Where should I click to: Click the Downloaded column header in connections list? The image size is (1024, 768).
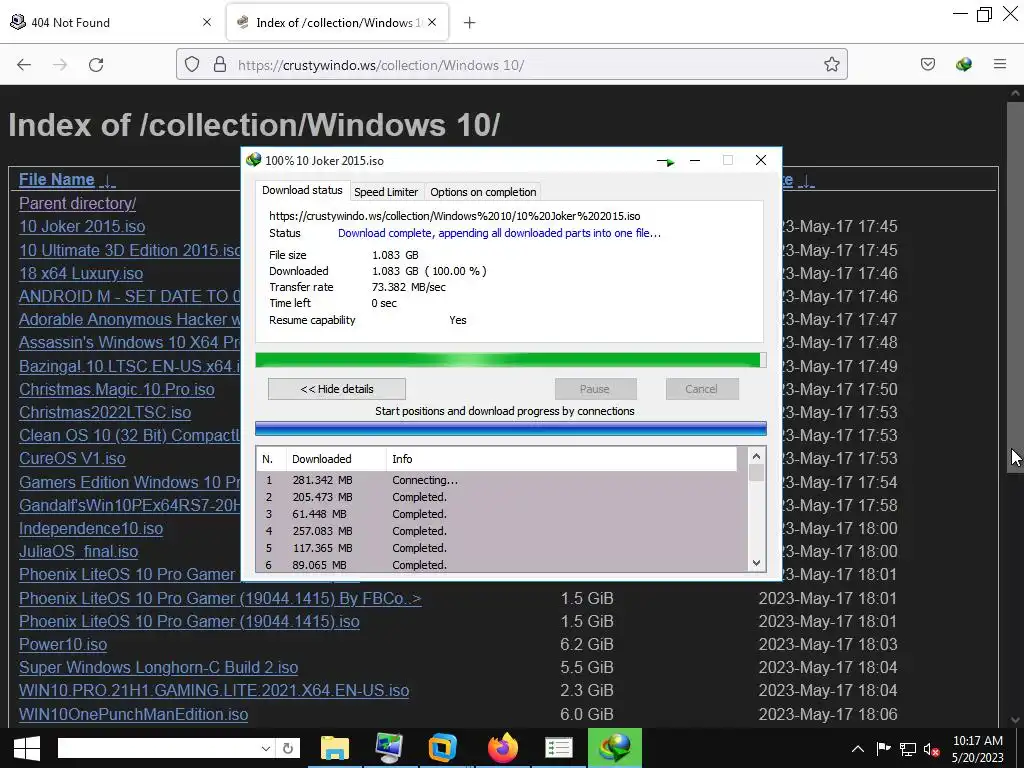[336, 459]
